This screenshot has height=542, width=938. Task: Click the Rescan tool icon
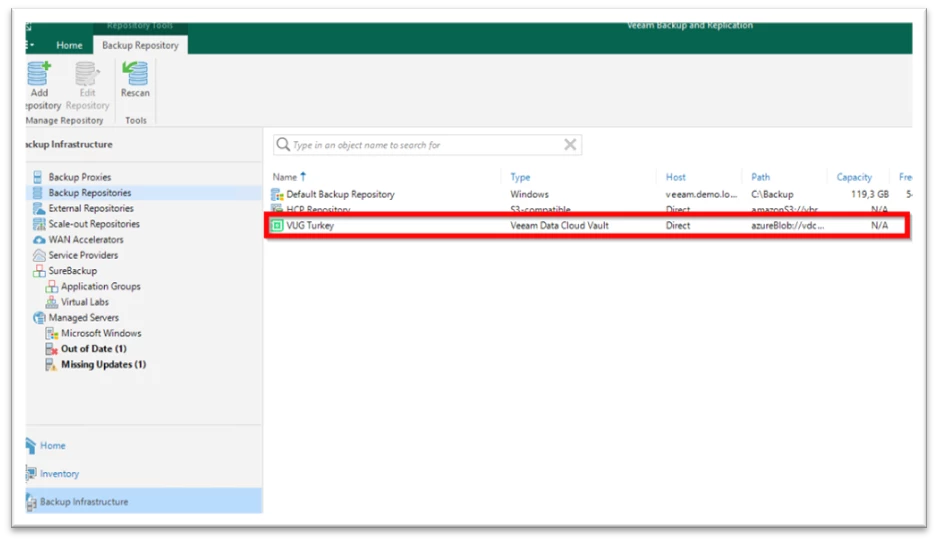point(135,74)
